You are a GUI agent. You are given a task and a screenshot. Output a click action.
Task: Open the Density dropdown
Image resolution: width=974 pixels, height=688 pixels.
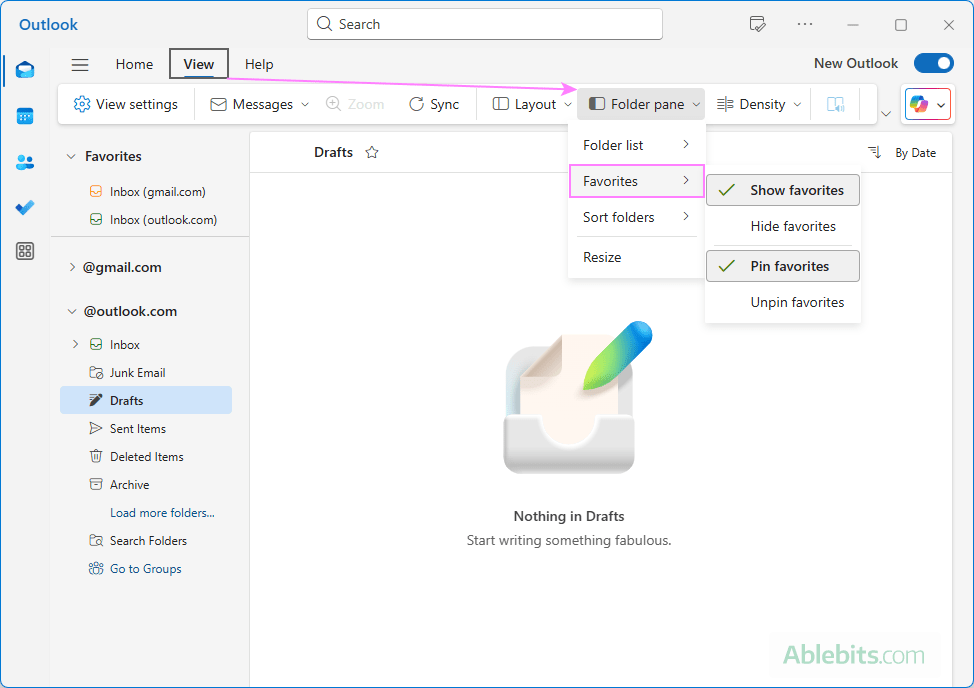click(x=758, y=104)
